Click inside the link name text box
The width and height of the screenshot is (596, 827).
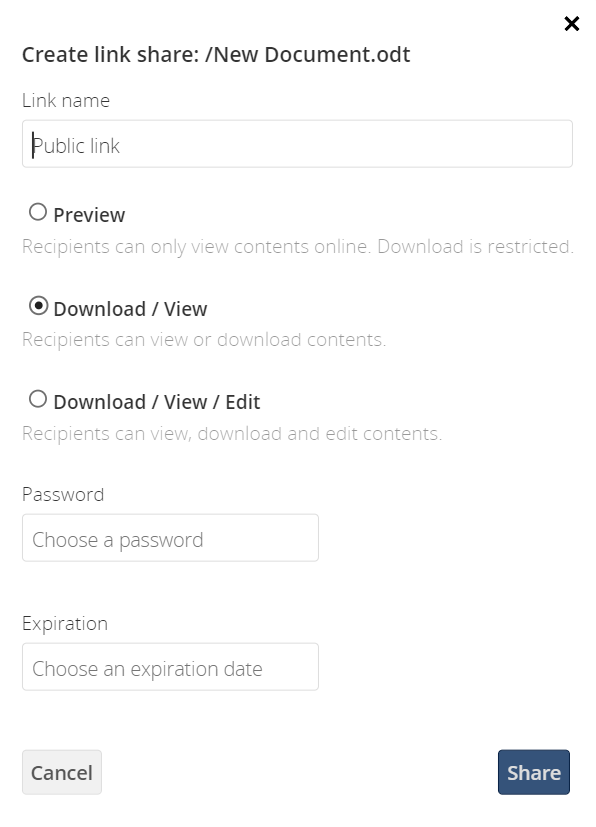coord(296,143)
